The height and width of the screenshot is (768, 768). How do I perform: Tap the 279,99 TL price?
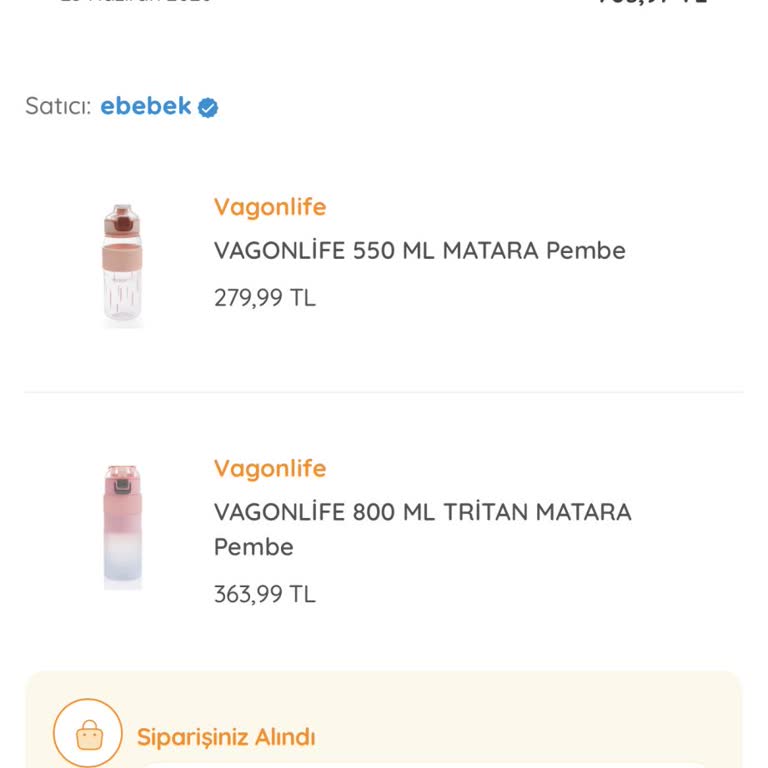point(264,298)
